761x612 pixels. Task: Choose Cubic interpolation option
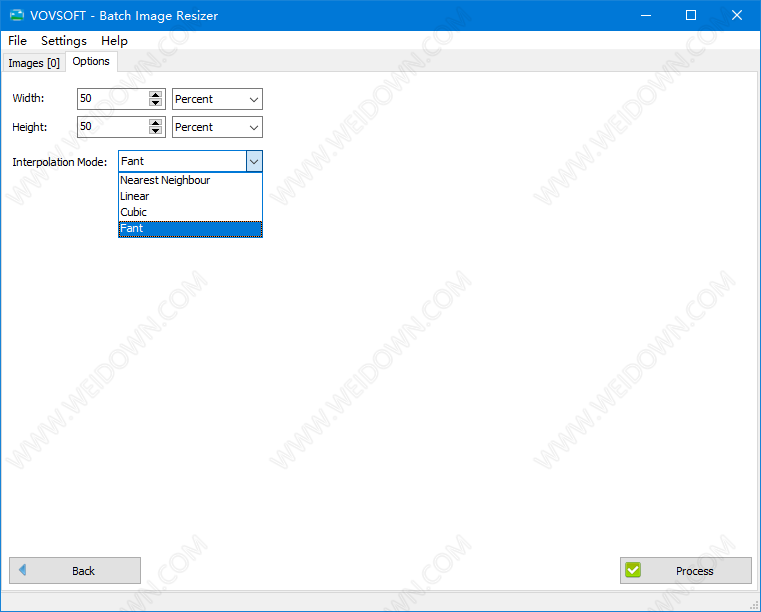click(190, 212)
